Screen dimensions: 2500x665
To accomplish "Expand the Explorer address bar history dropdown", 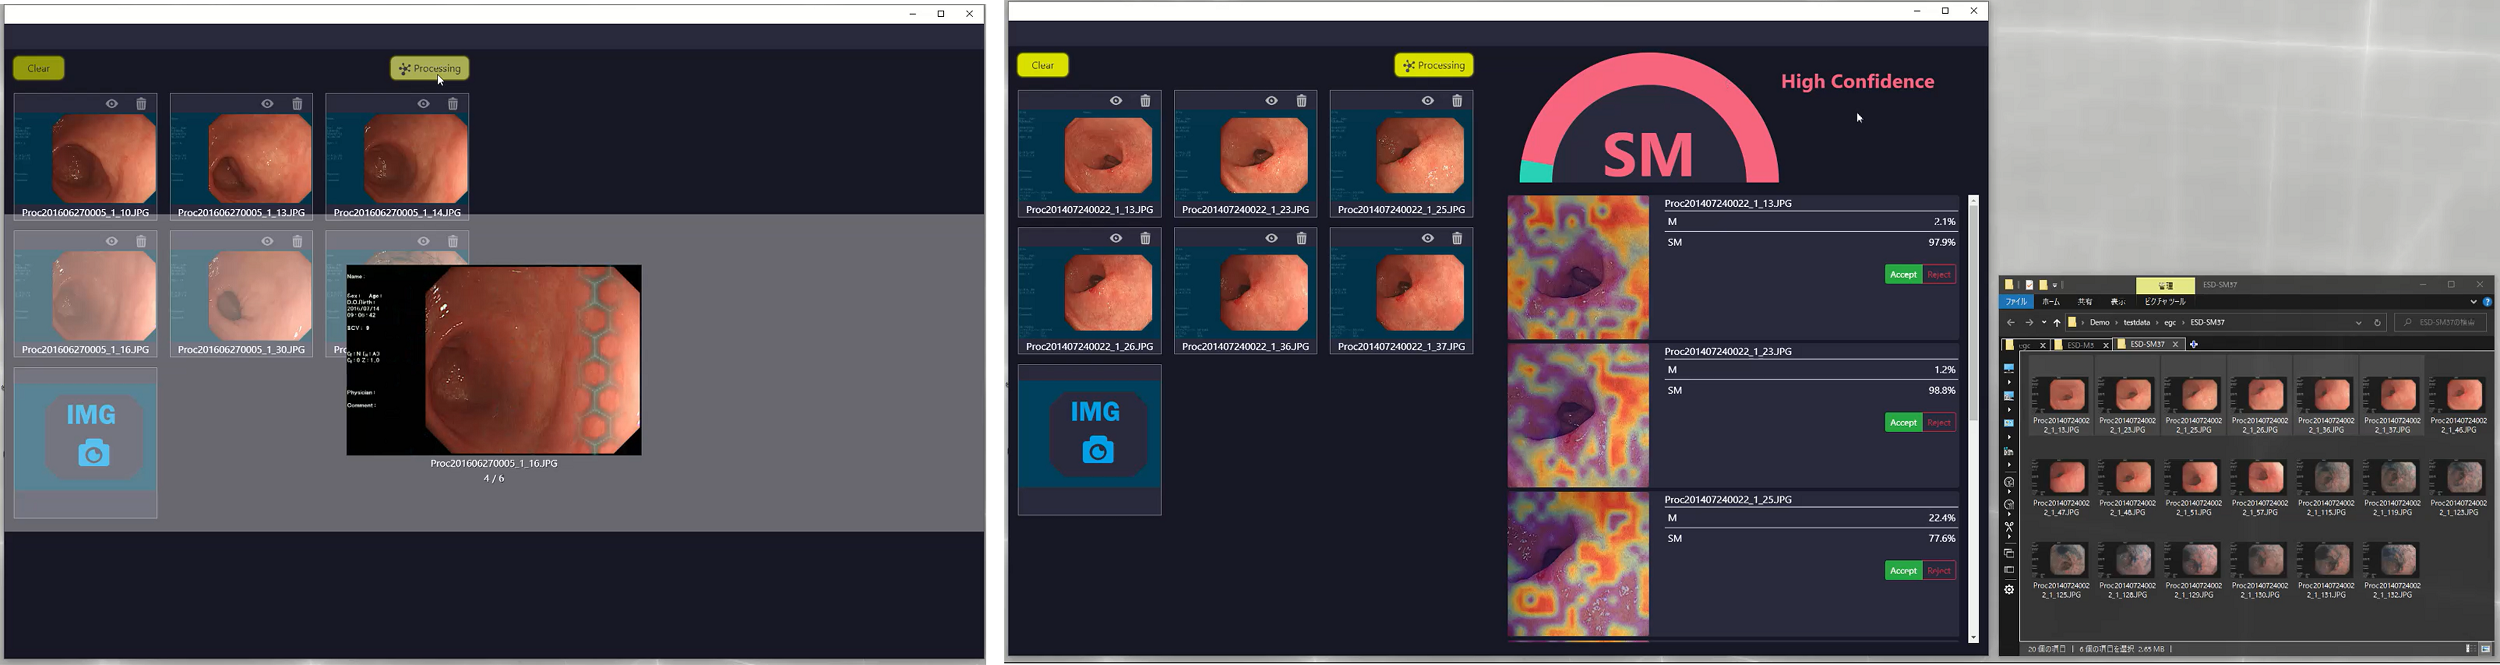I will tap(2358, 323).
